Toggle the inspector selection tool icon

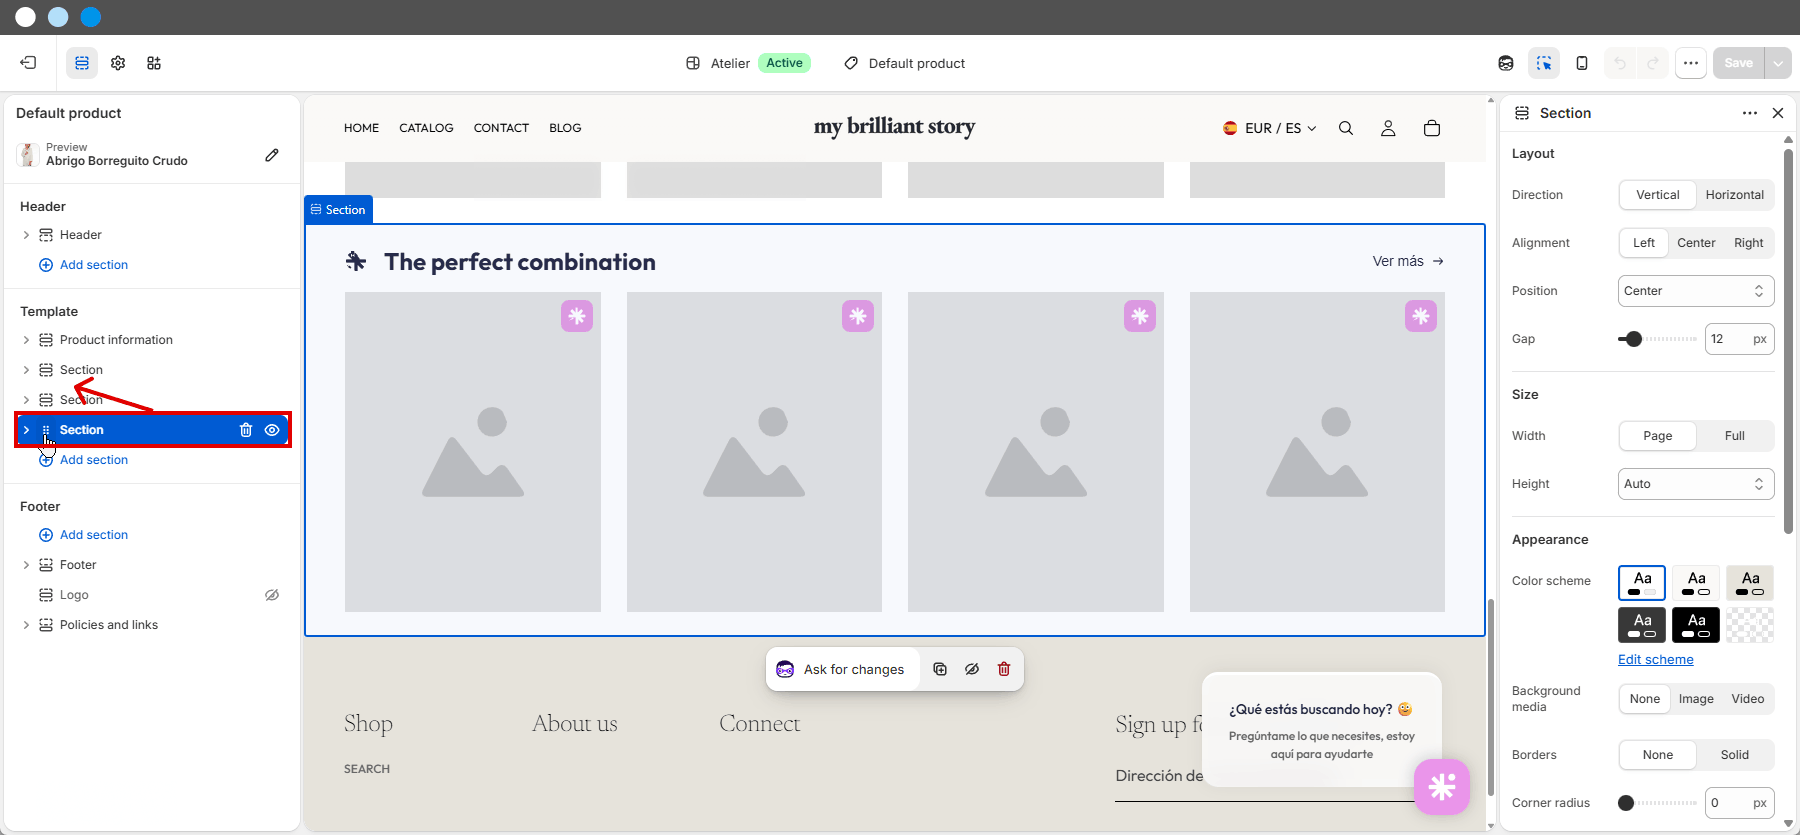click(1544, 63)
